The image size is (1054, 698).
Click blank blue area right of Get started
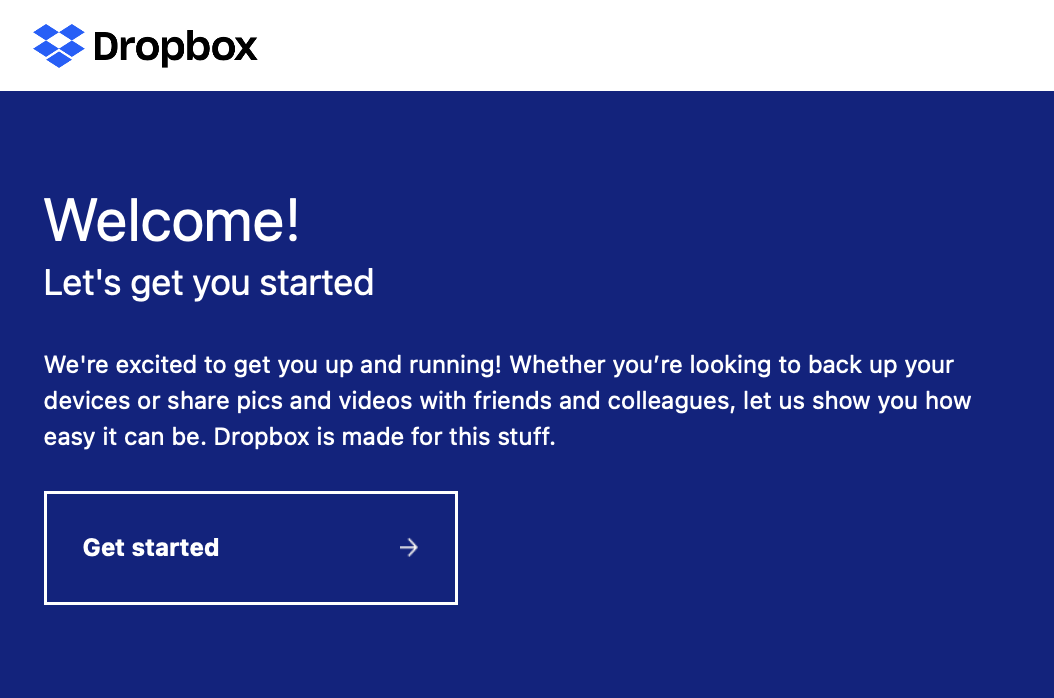(750, 548)
